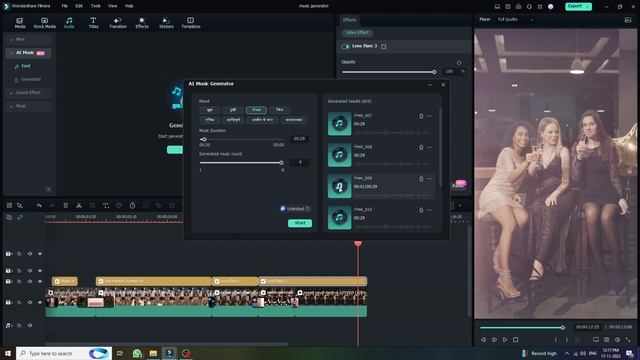This screenshot has width=640, height=360.
Task: Enter fullscreen preview from player controls
Action: pyautogui.click(x=628, y=340)
